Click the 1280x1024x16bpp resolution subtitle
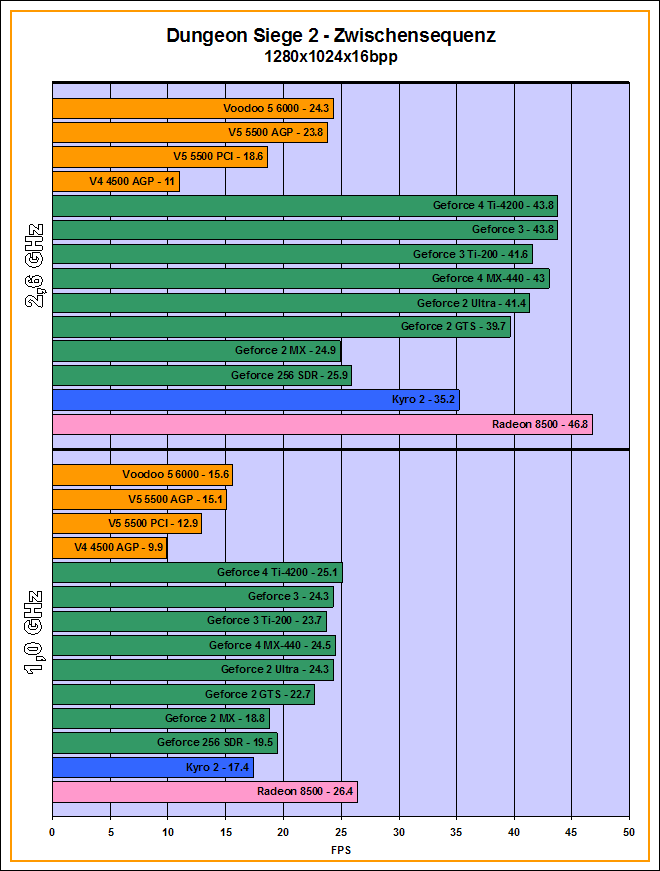Screen dimensions: 660x871 pyautogui.click(x=330, y=57)
